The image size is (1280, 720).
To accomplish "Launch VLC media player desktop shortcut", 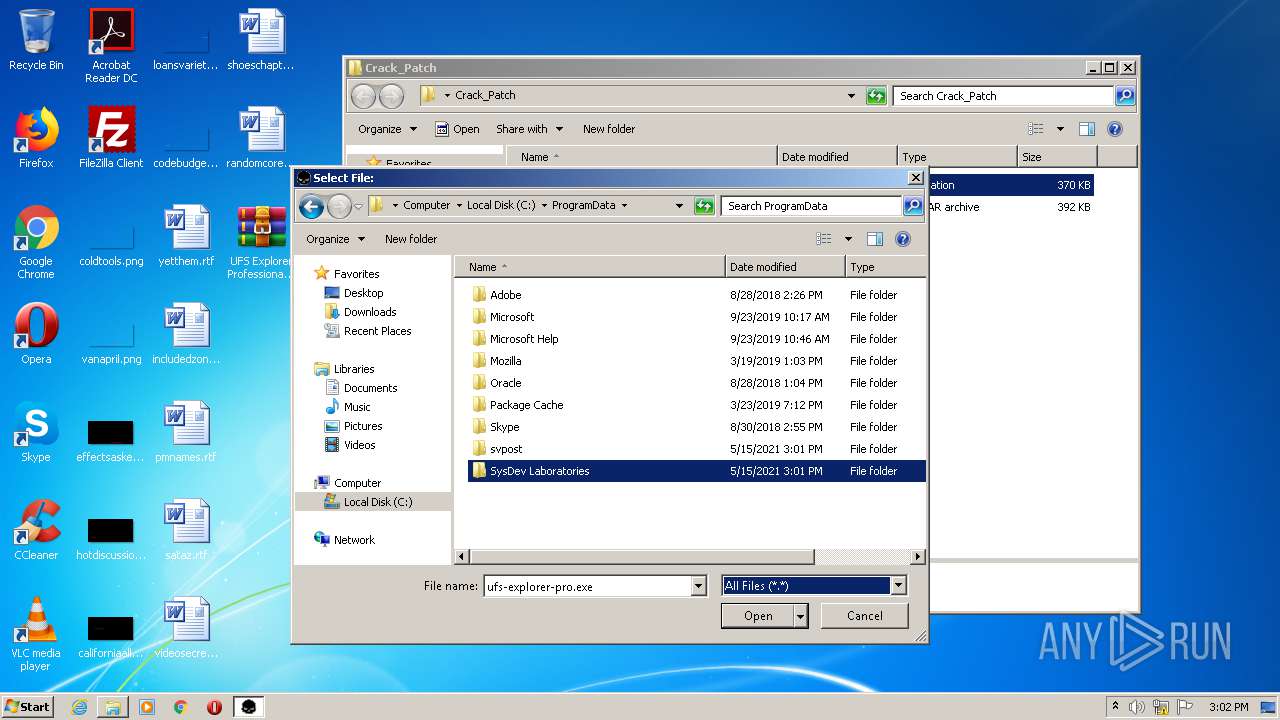I will point(36,634).
